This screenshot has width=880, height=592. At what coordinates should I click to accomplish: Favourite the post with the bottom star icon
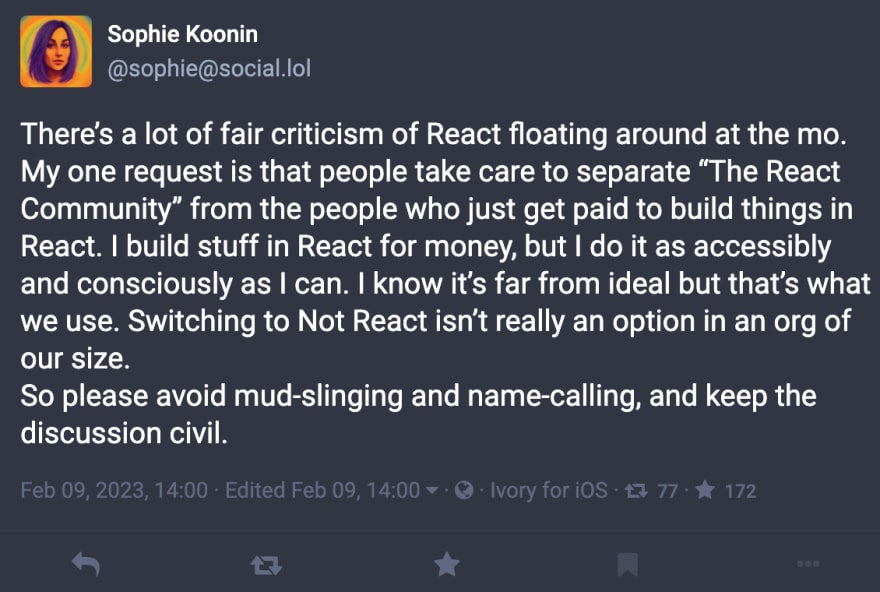(447, 564)
